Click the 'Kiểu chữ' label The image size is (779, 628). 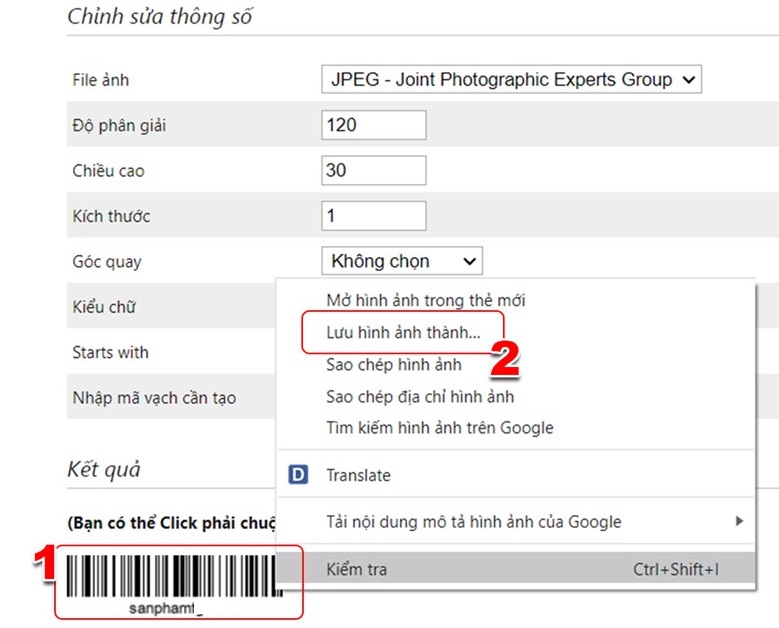[x=104, y=307]
